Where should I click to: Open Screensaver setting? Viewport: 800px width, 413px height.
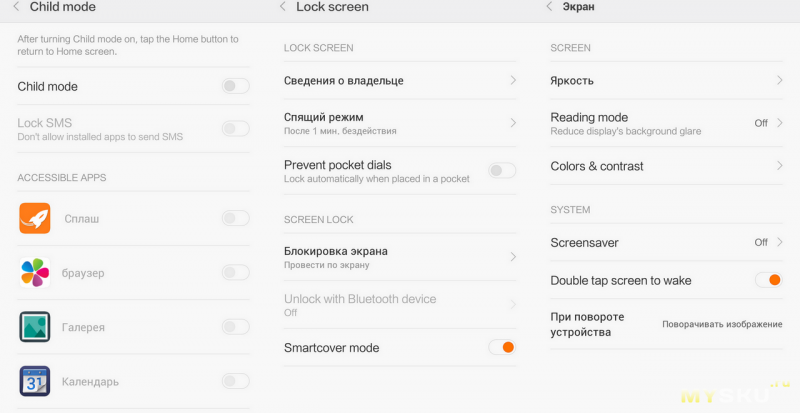click(x=666, y=242)
